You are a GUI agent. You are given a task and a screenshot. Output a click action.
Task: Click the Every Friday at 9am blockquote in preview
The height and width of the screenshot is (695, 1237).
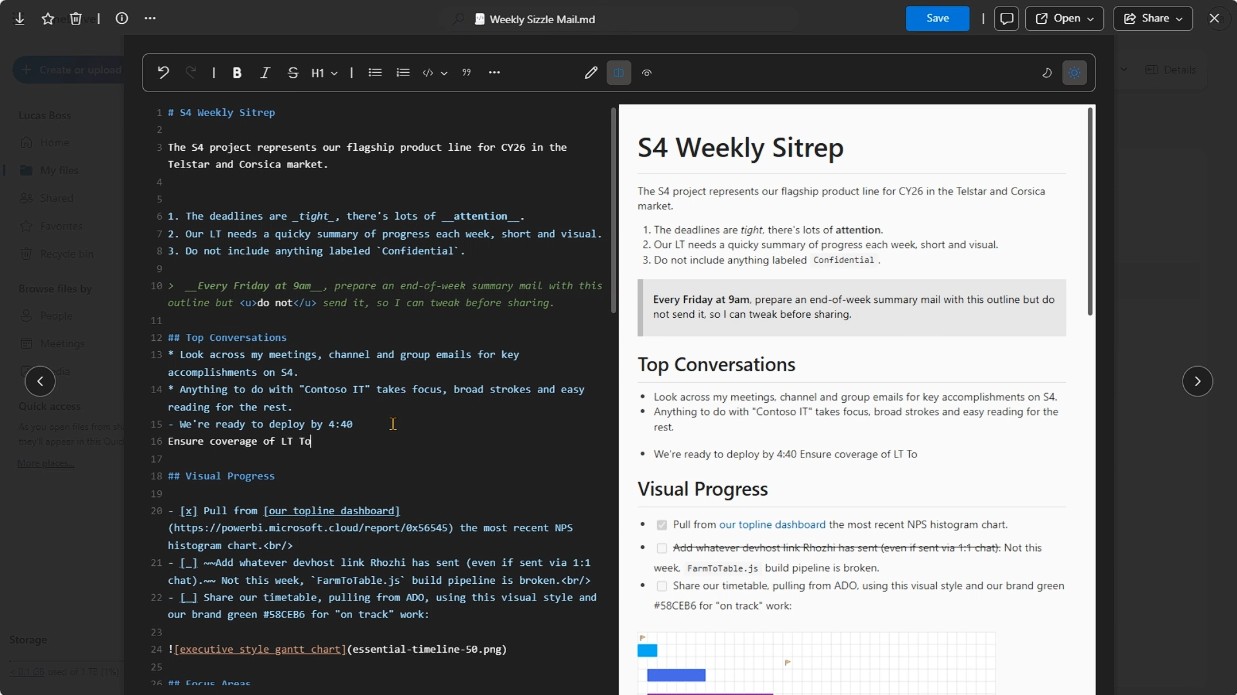pyautogui.click(x=852, y=306)
